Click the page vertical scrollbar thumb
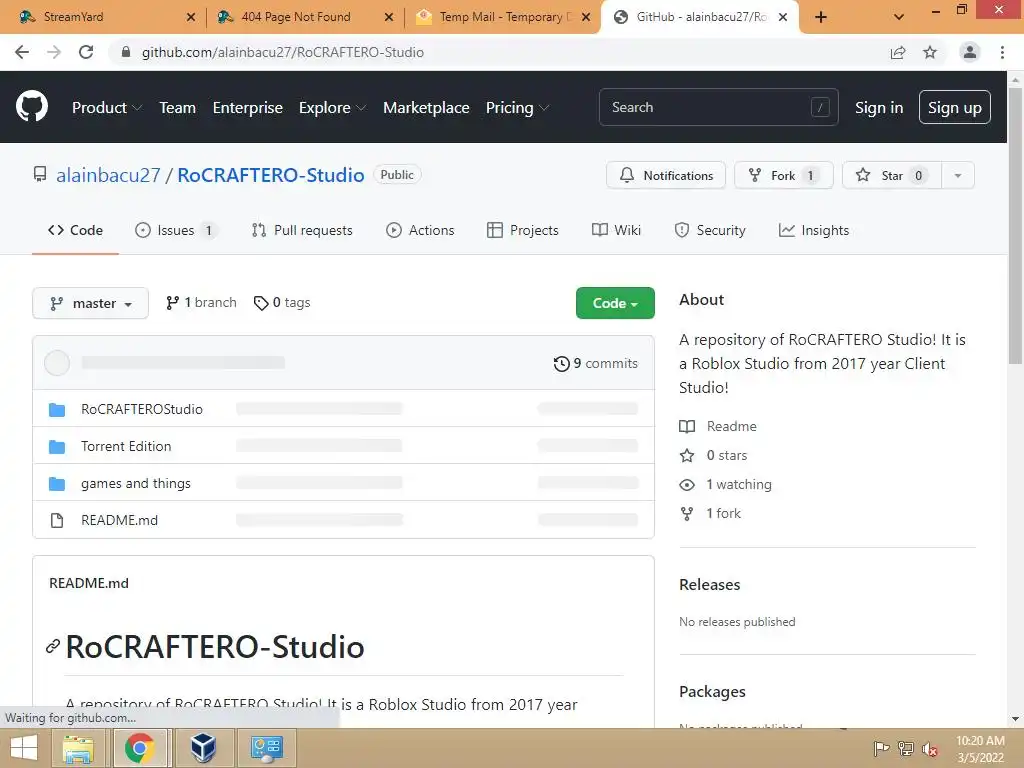 1015,225
